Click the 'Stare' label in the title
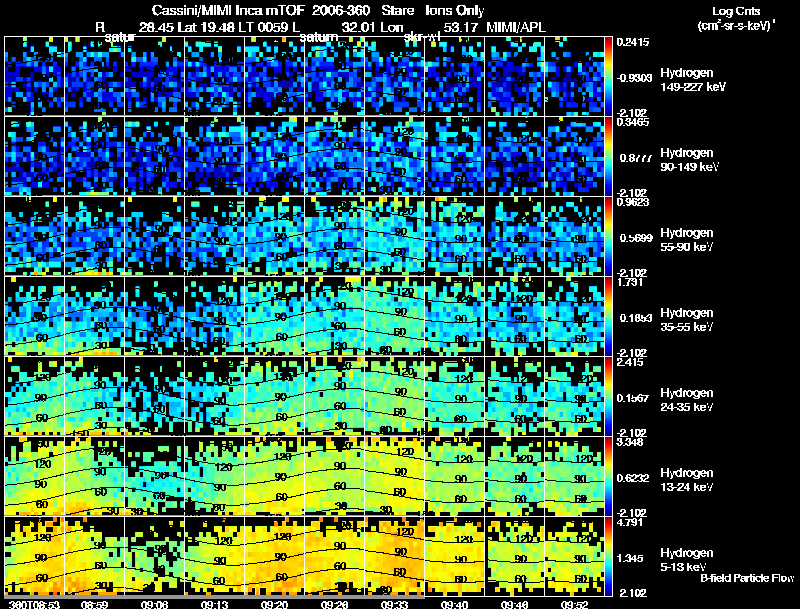800x609 pixels. pos(397,11)
